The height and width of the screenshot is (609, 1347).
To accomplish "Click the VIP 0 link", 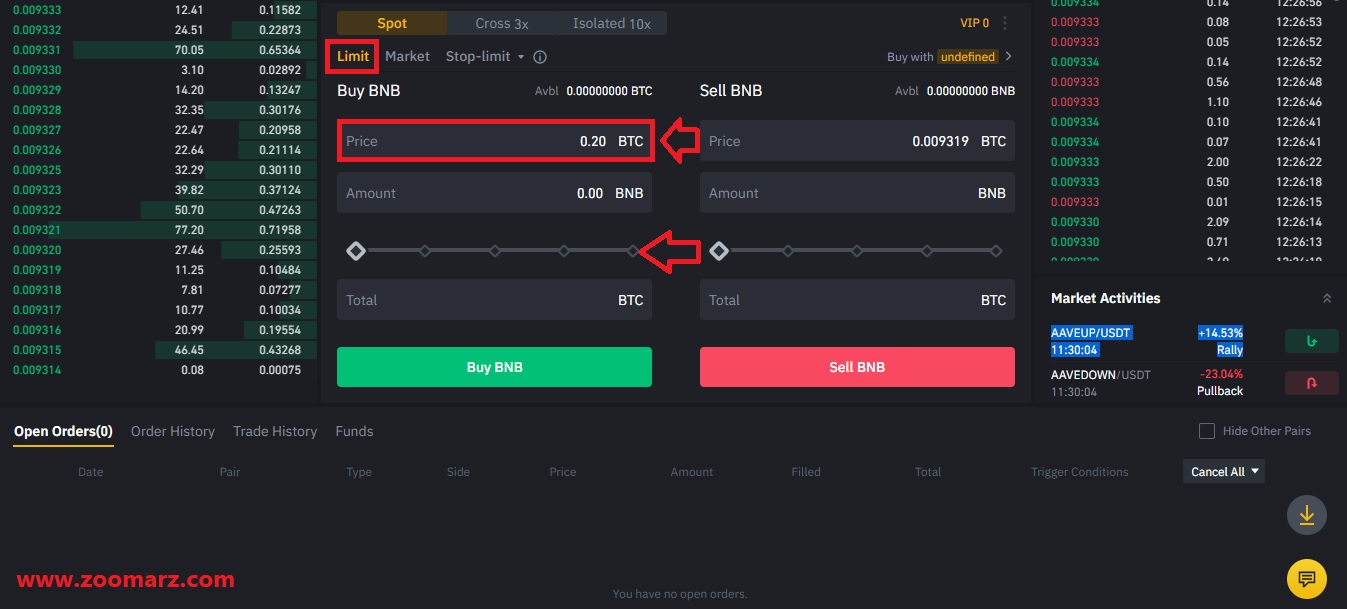I will (974, 23).
